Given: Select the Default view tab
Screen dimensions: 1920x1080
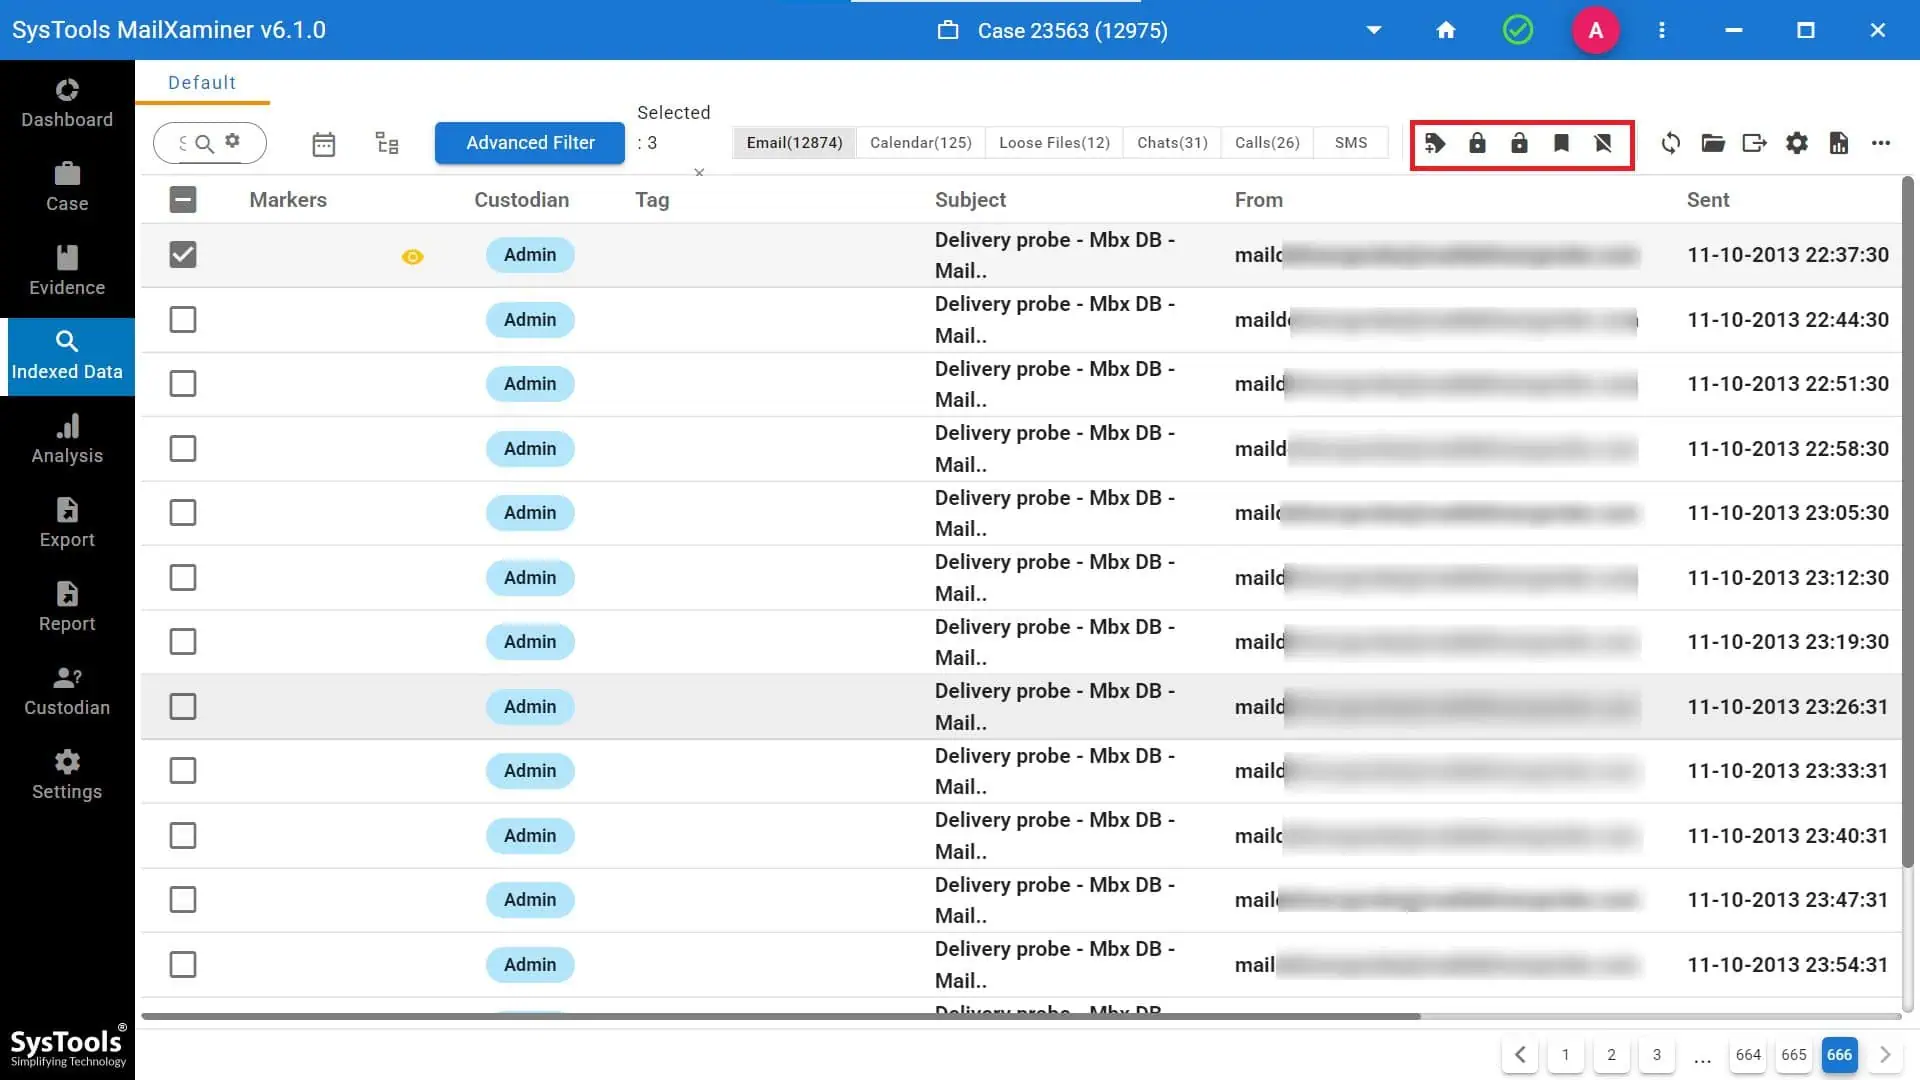Looking at the screenshot, I should pos(202,83).
